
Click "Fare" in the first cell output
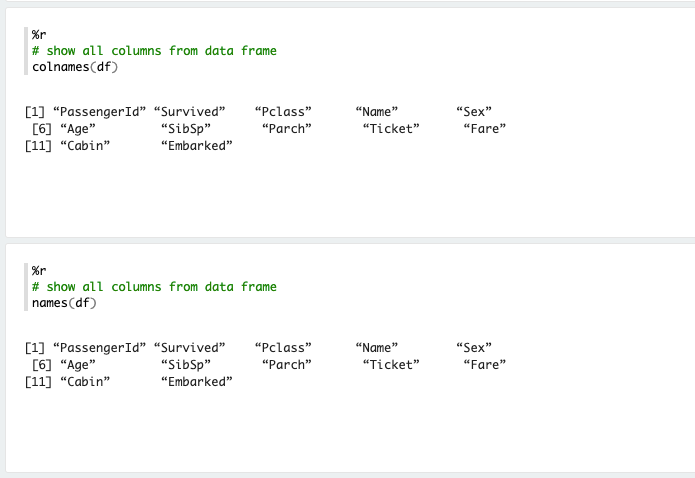point(485,128)
